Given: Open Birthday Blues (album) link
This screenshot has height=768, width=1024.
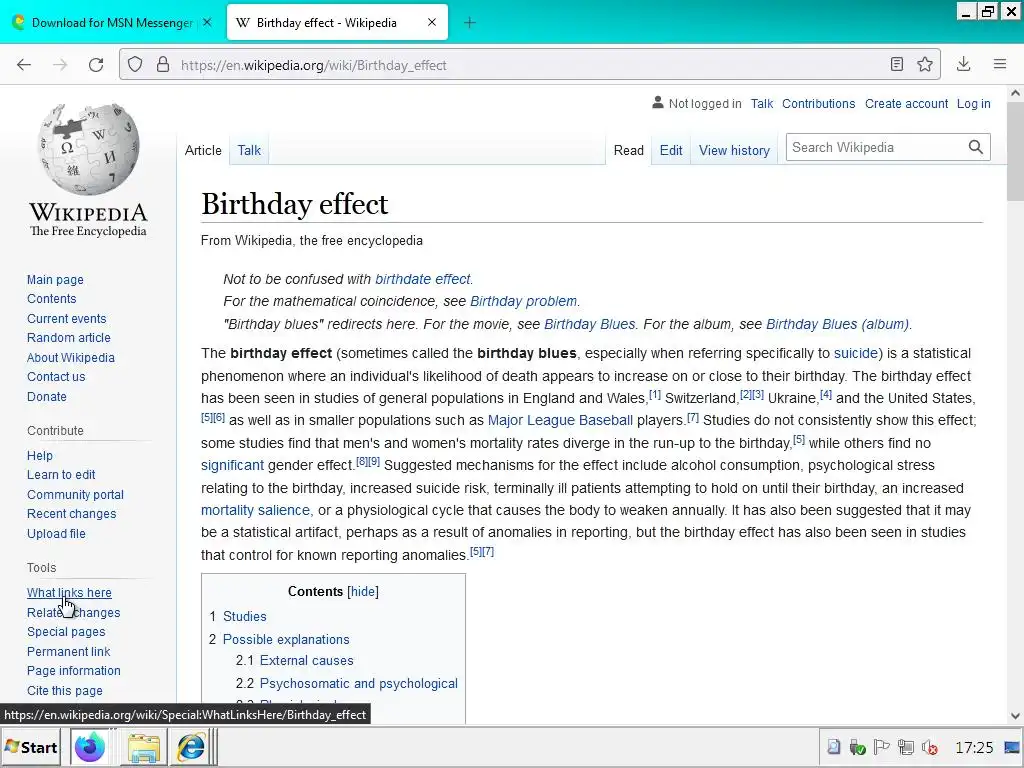Looking at the screenshot, I should click(x=837, y=324).
